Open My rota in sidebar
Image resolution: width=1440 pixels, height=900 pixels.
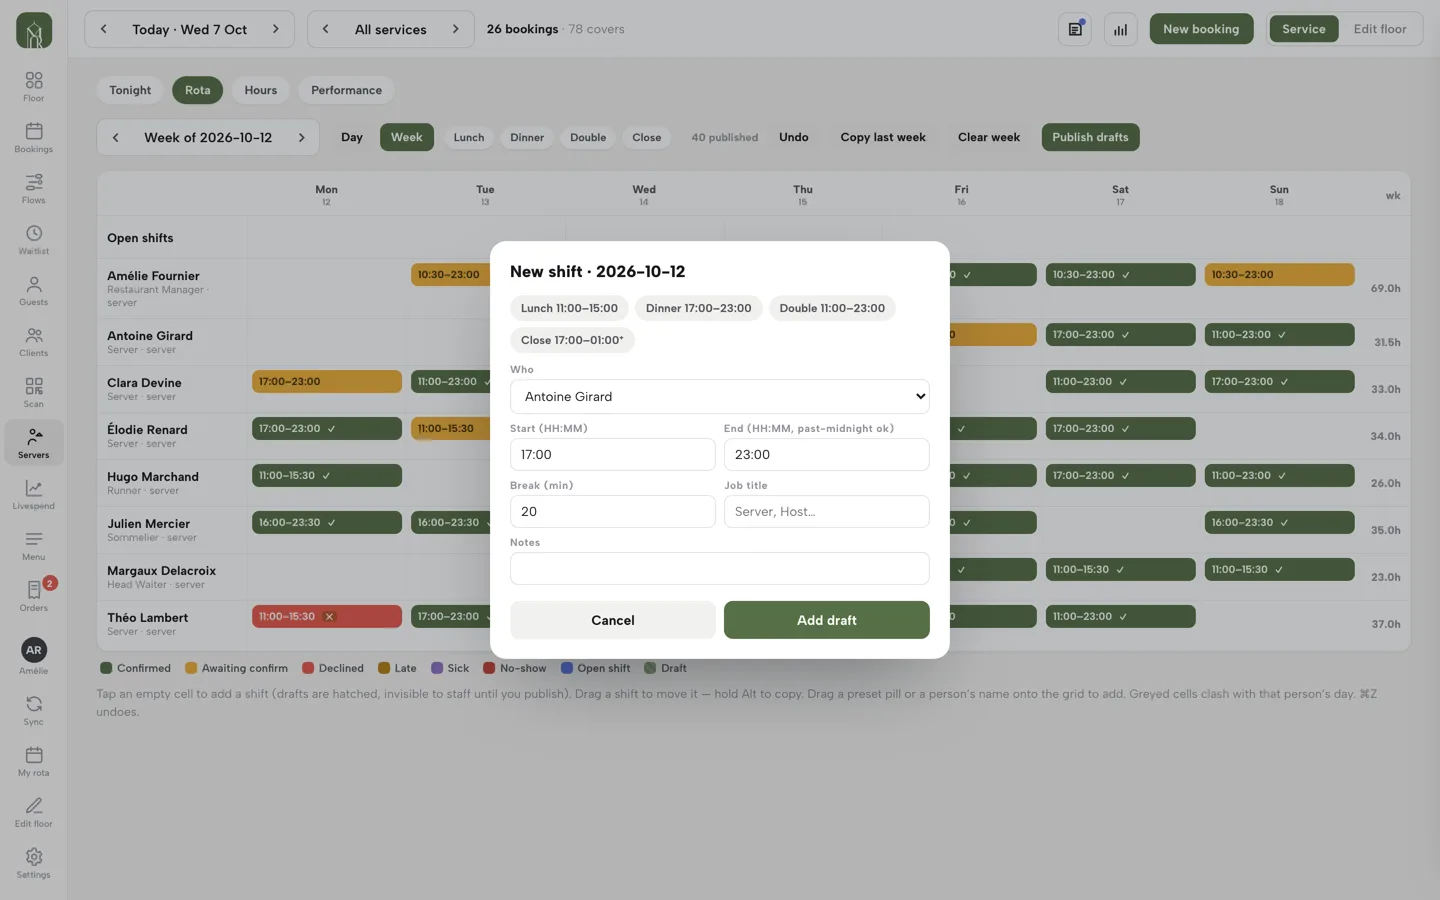click(34, 762)
